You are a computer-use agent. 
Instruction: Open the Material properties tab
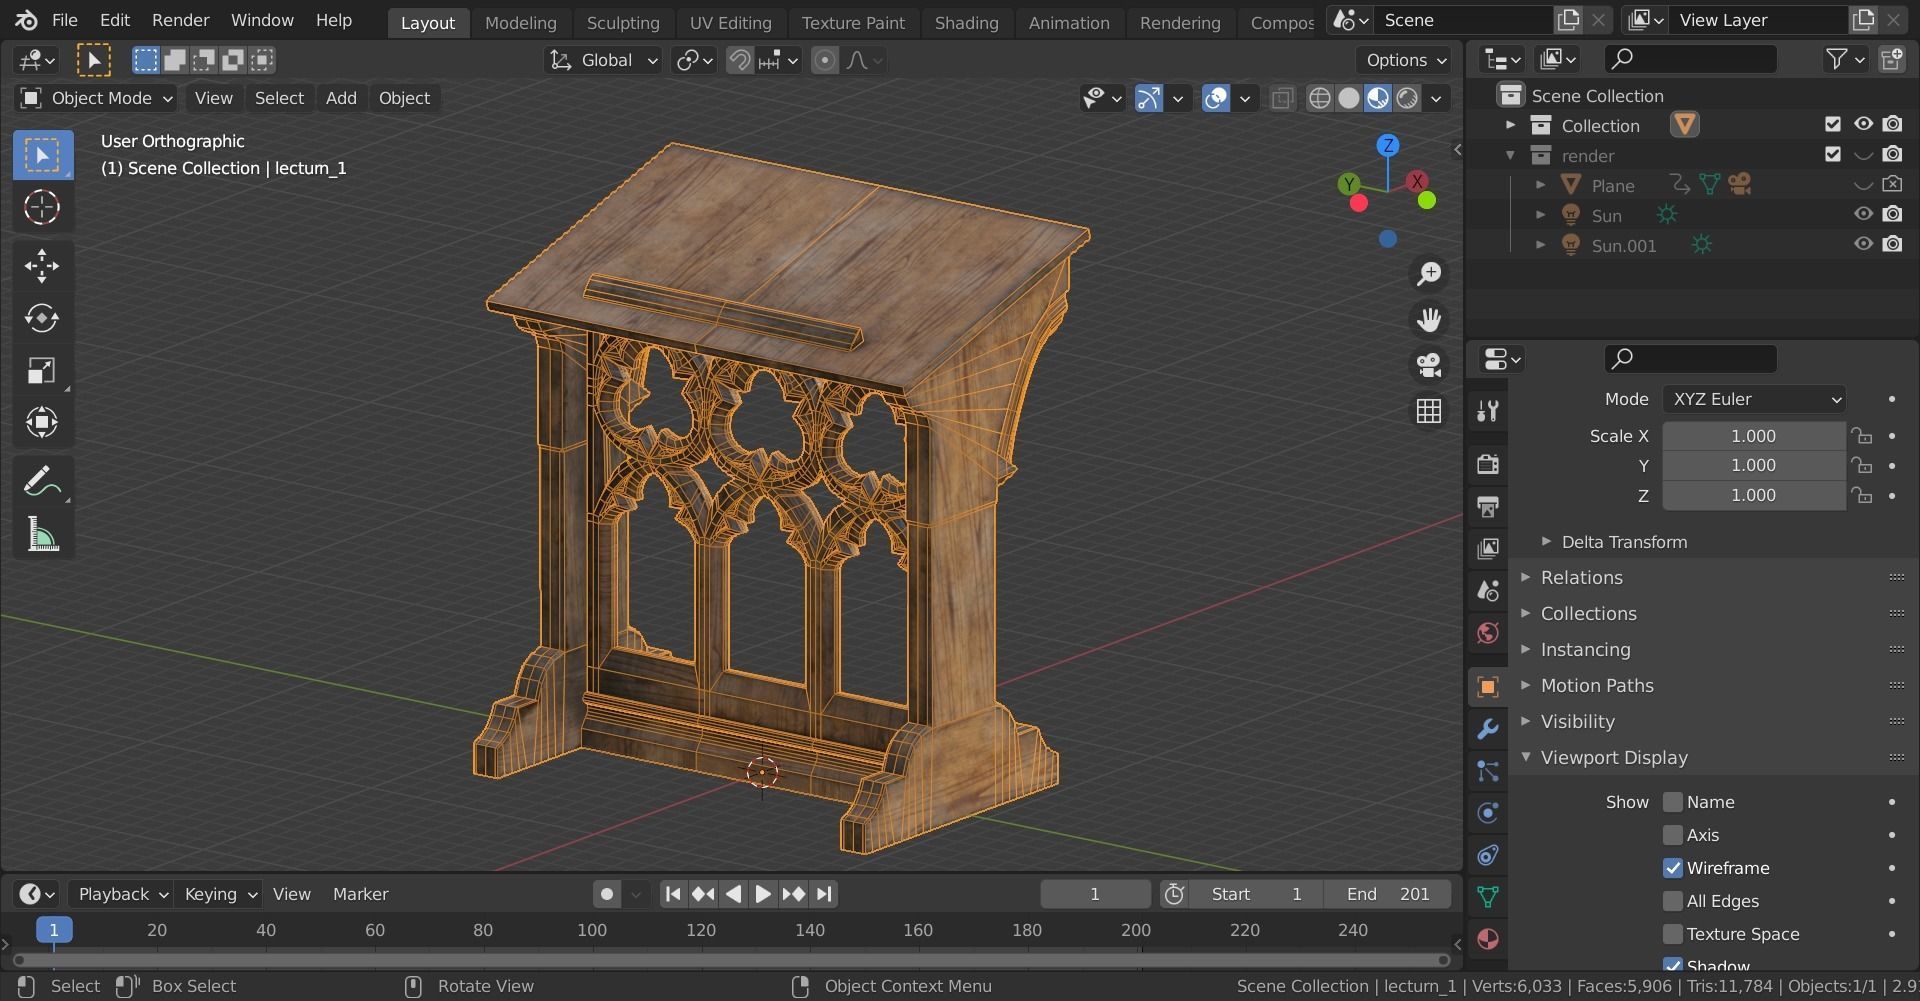pyautogui.click(x=1488, y=939)
